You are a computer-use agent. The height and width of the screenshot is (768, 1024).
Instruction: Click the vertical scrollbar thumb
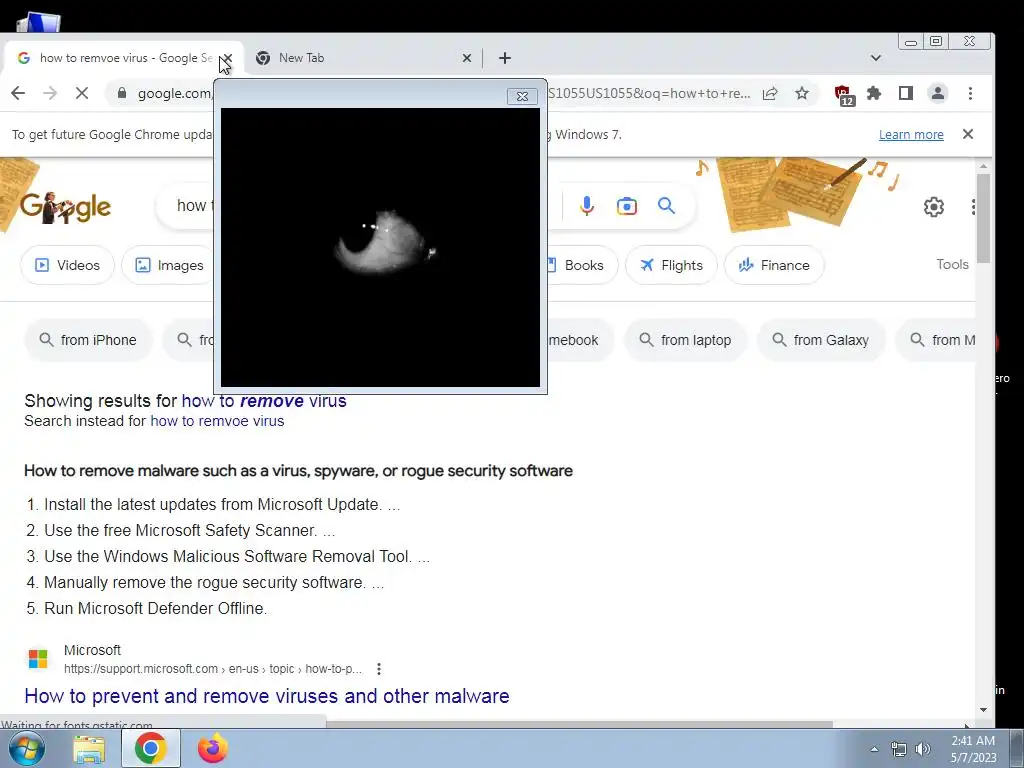point(984,218)
